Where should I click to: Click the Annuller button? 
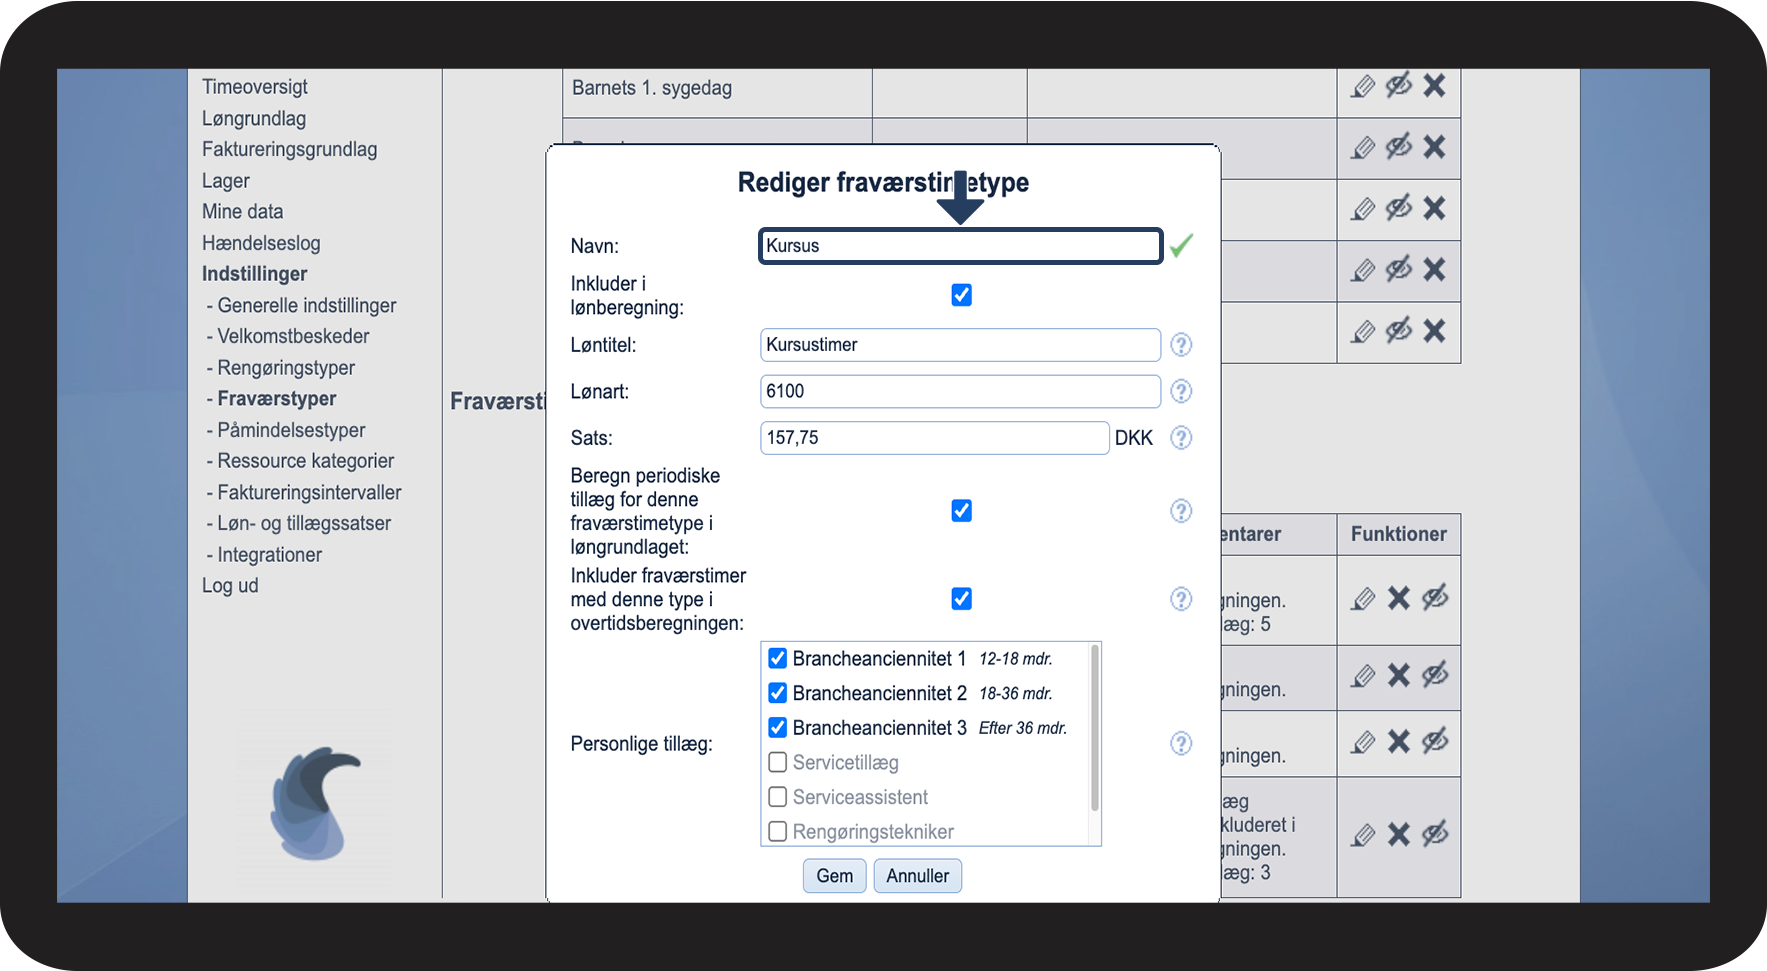[917, 876]
